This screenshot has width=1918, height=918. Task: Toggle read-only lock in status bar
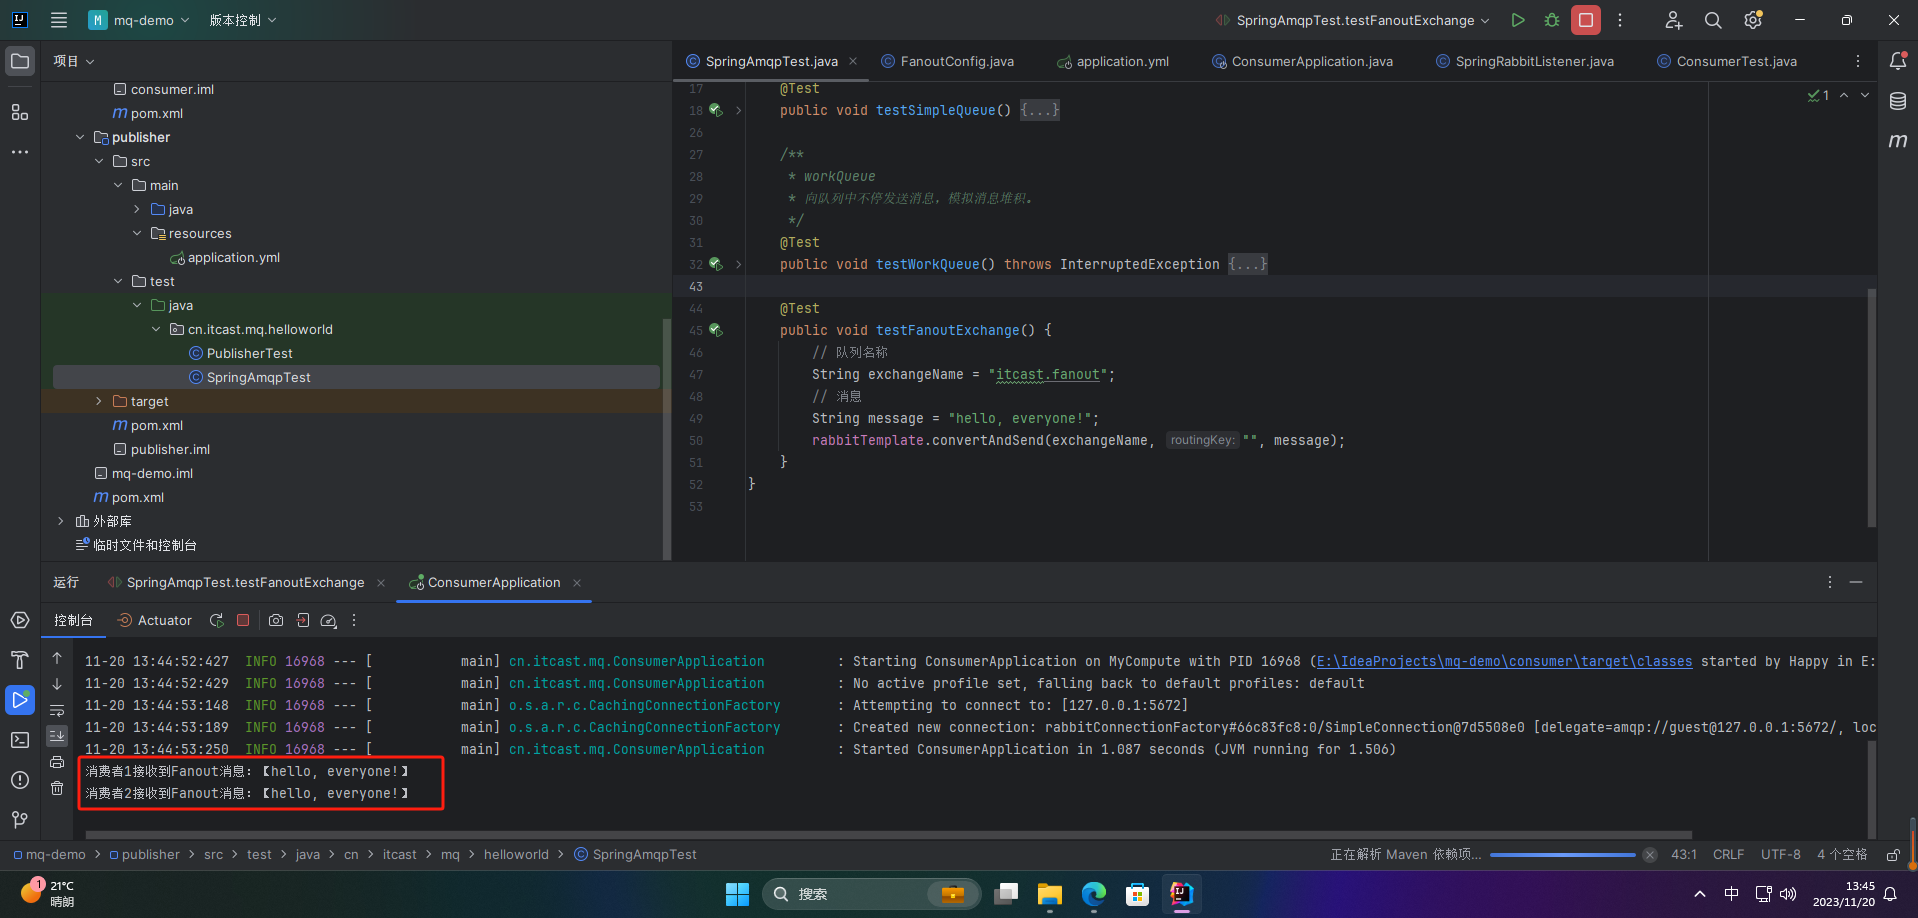click(x=1893, y=855)
